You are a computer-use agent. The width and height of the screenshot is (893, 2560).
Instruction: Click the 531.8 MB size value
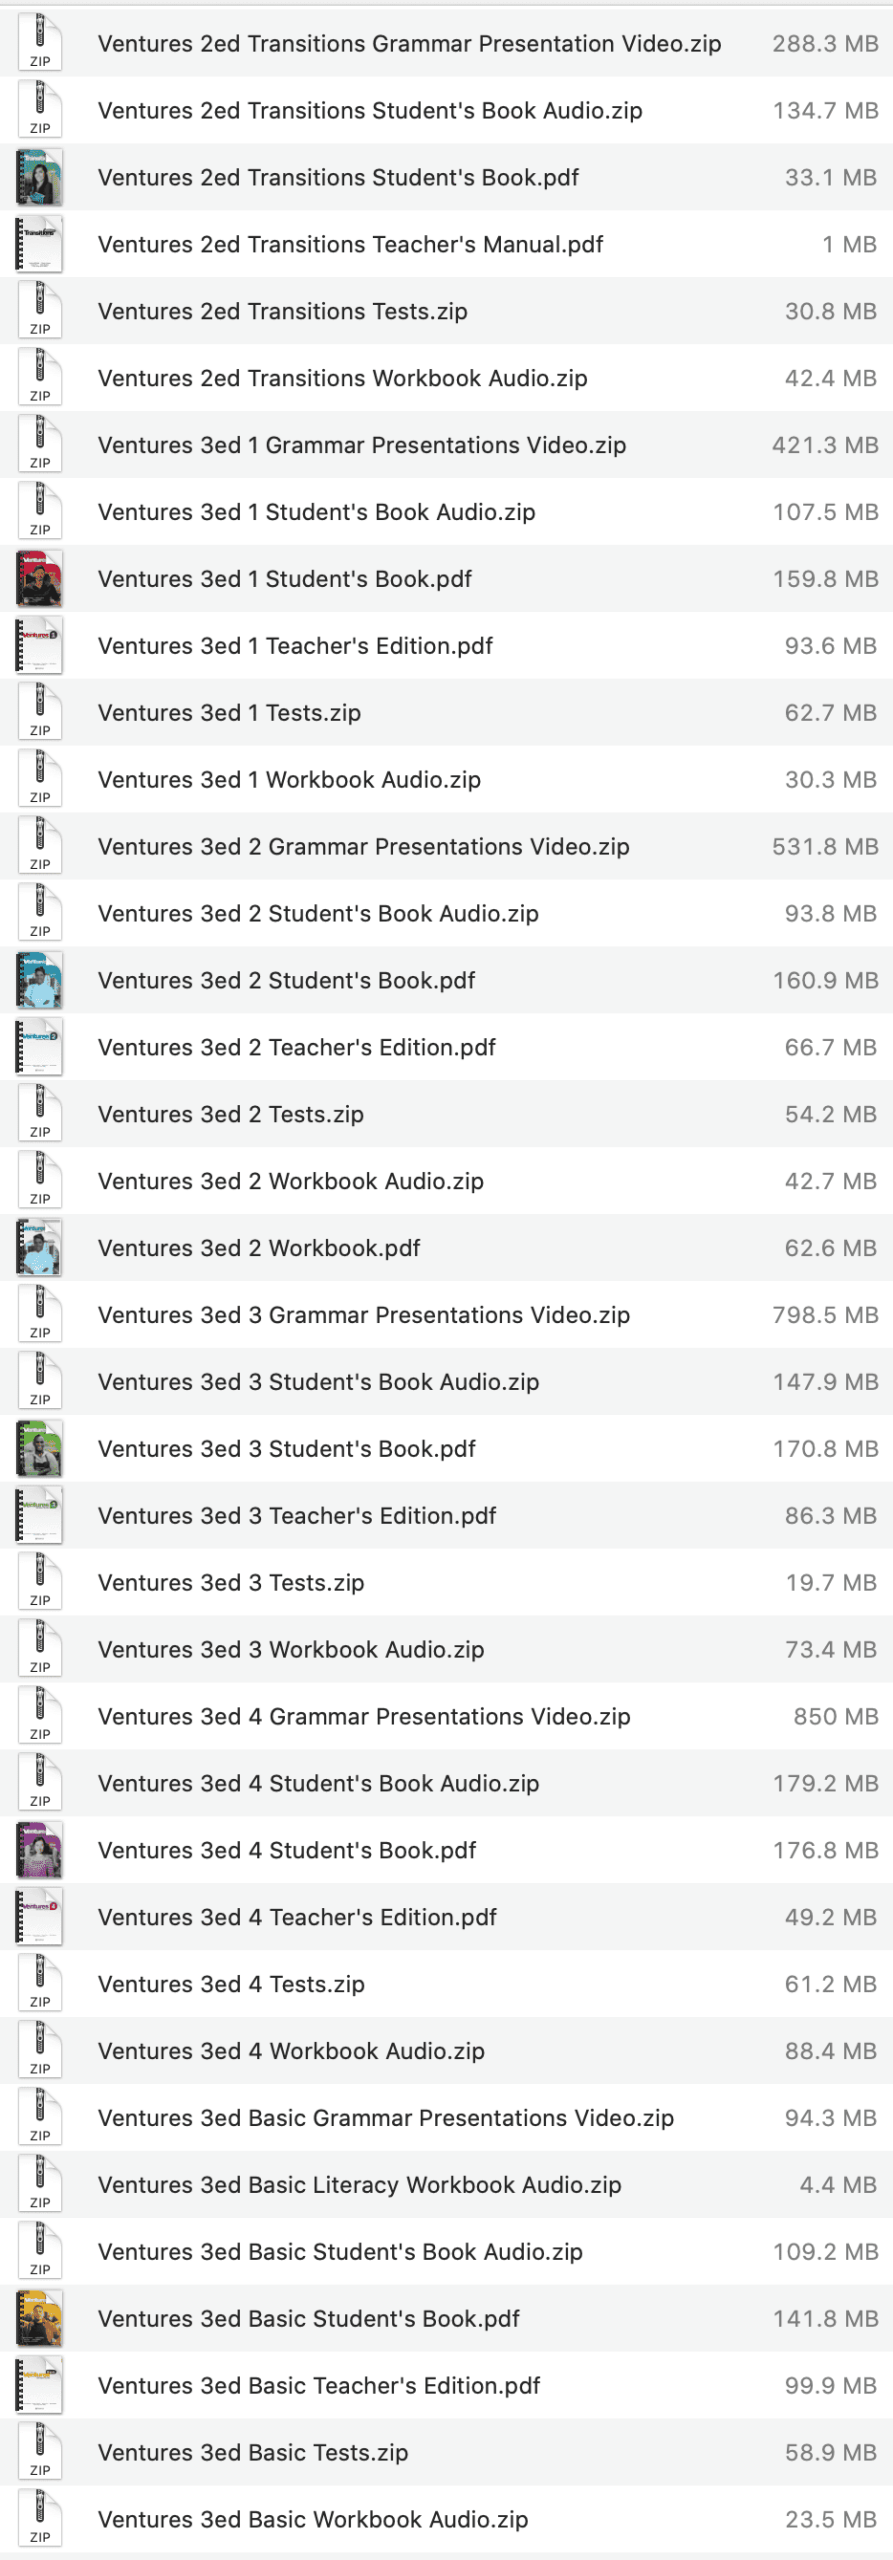pos(825,847)
